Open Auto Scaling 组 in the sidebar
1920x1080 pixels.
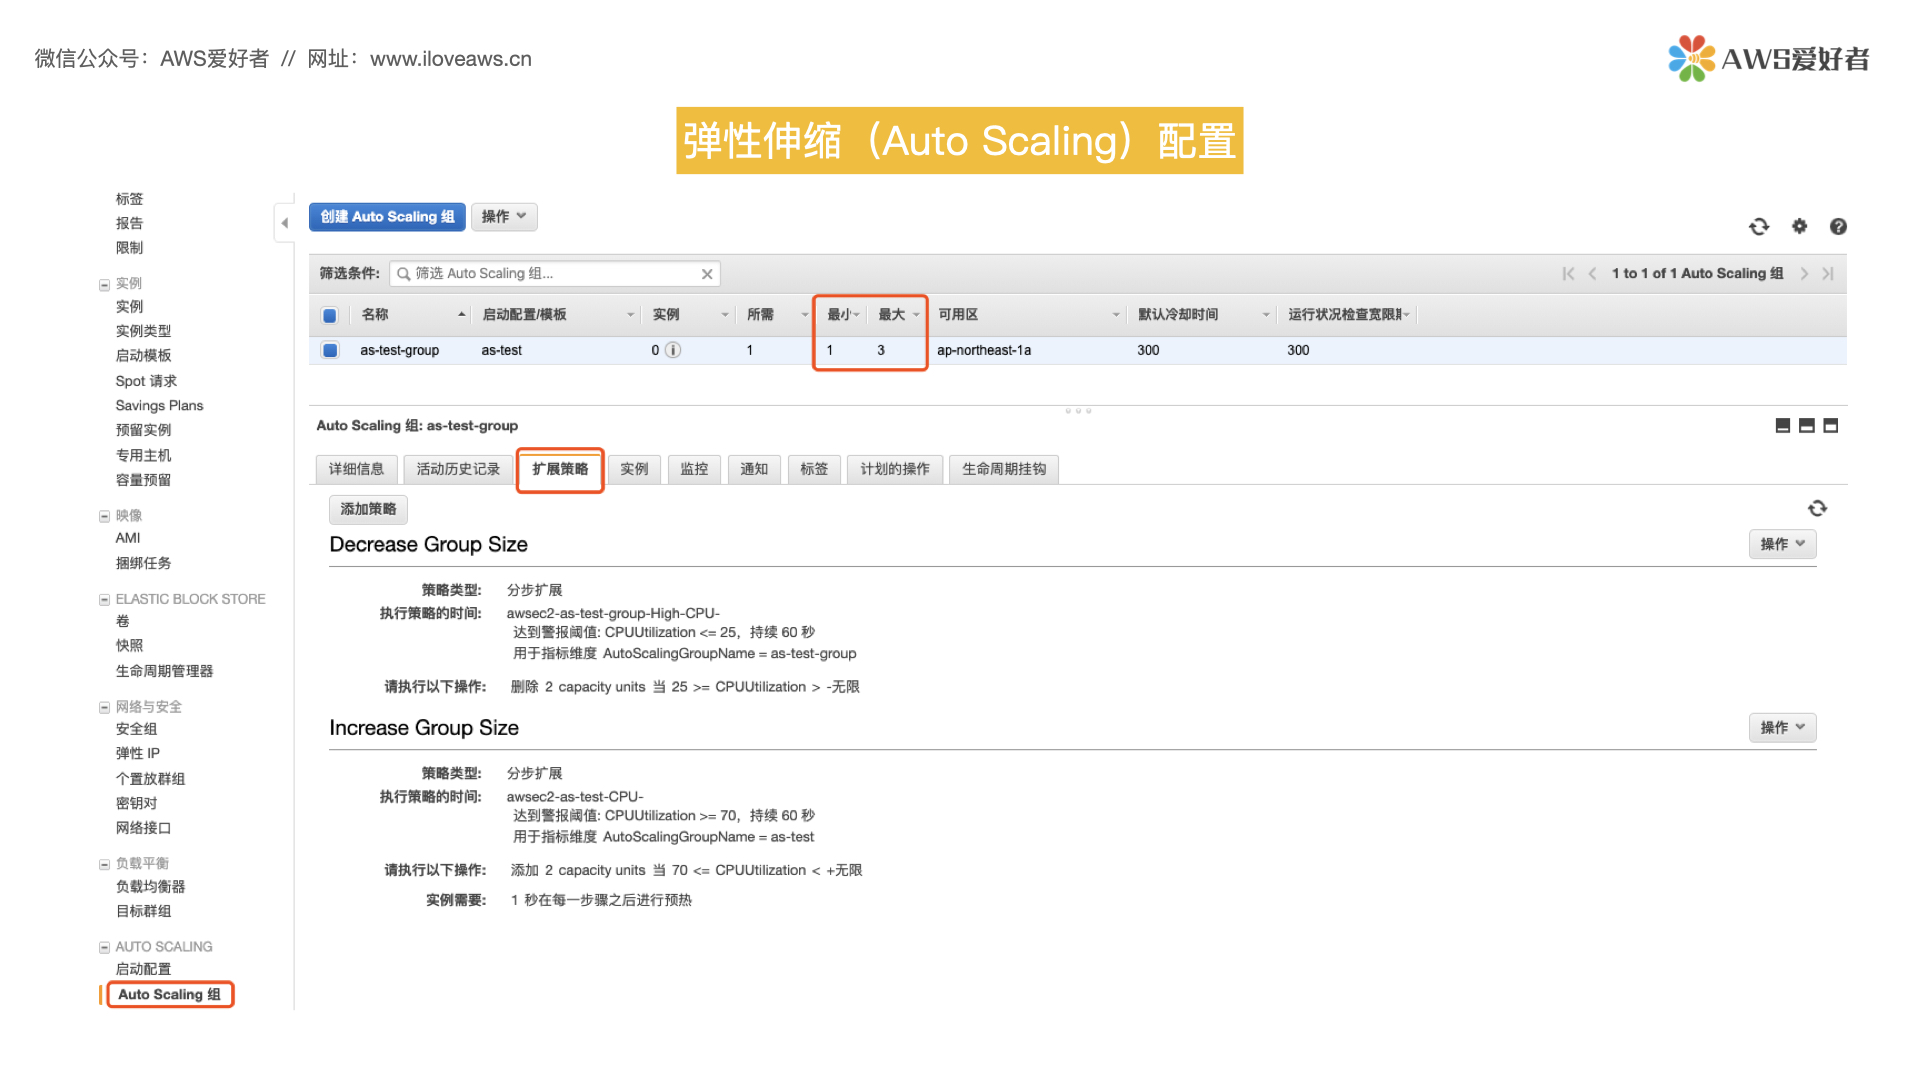coord(169,994)
